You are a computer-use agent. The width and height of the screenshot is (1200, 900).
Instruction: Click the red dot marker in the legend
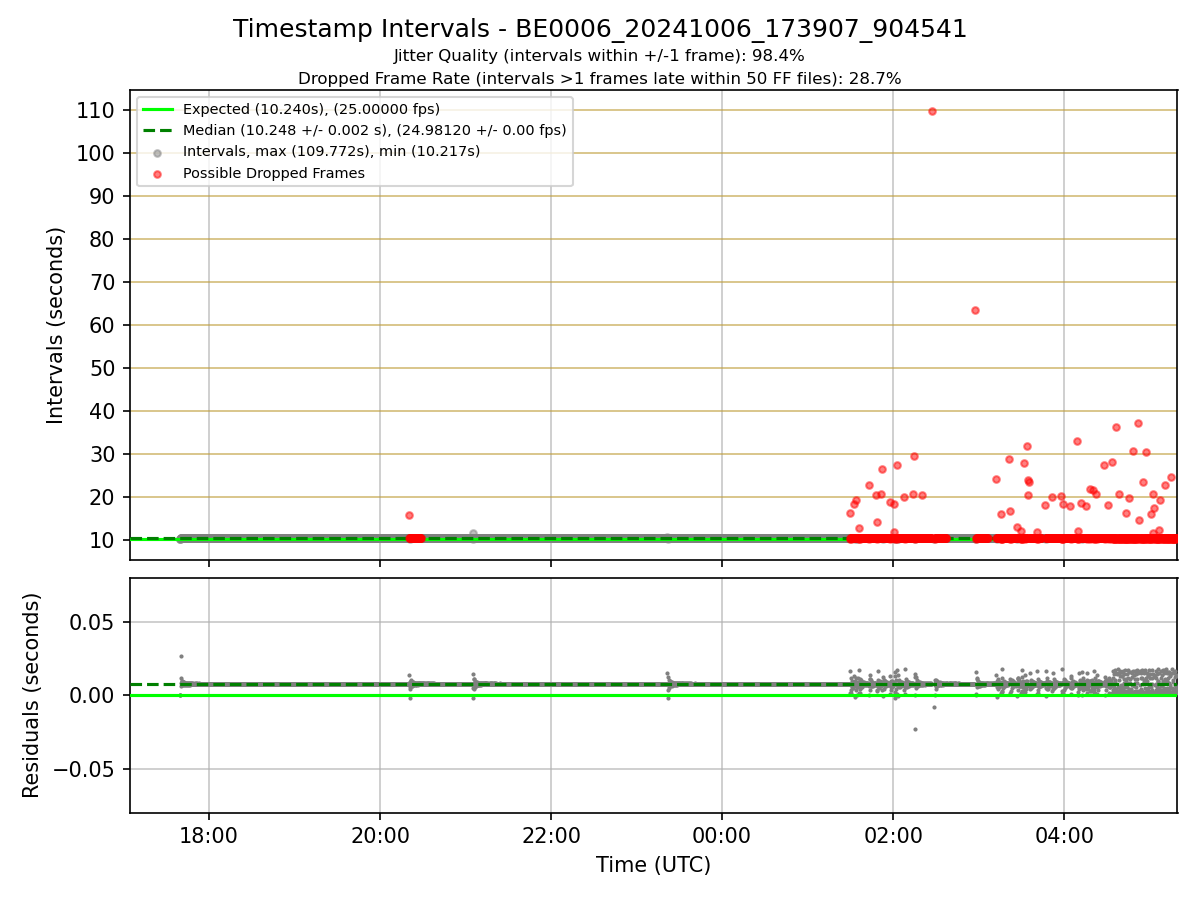[x=158, y=173]
